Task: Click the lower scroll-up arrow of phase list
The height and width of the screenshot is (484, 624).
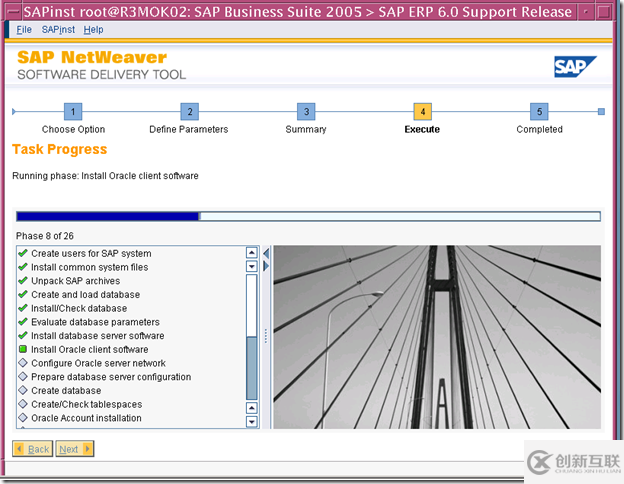Action: click(x=252, y=408)
